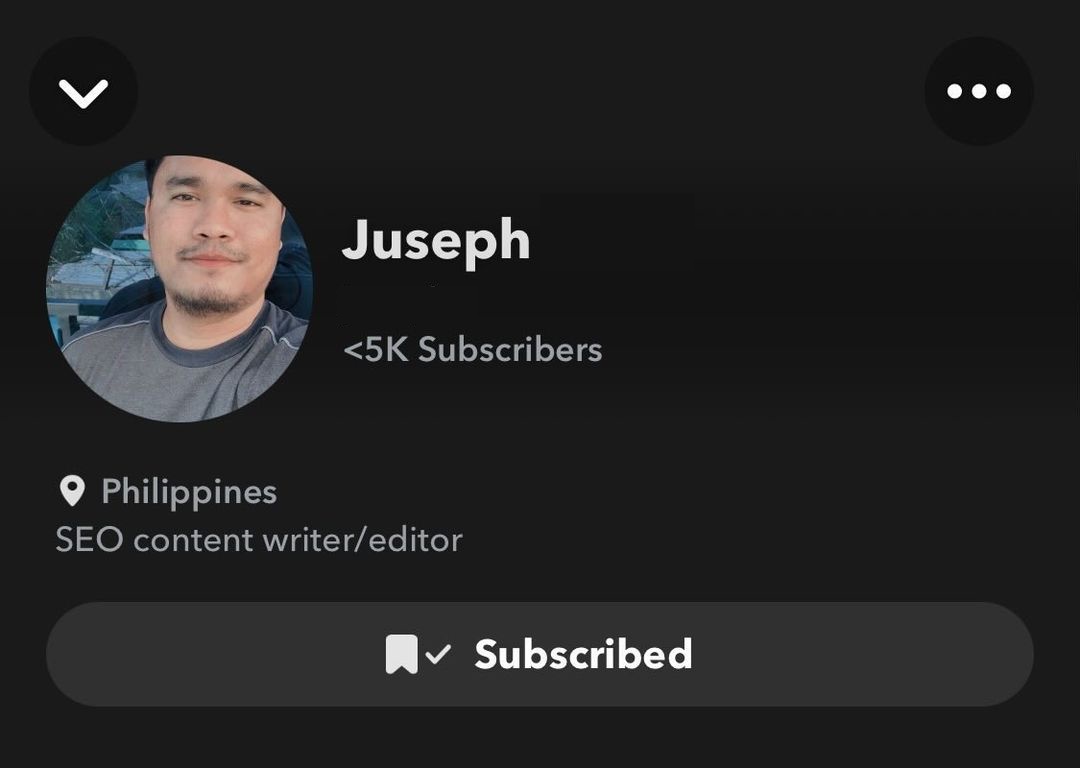
Task: Click the middle dot of the options menu
Action: coord(979,91)
